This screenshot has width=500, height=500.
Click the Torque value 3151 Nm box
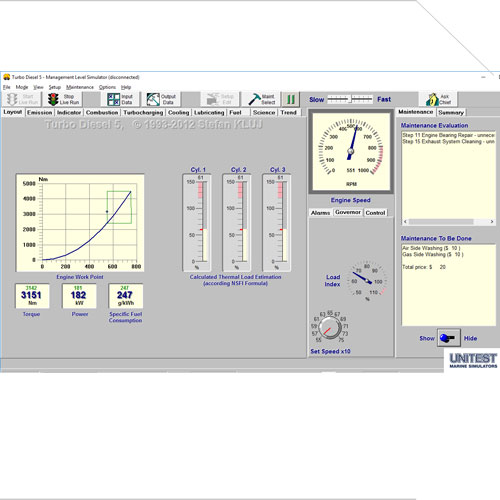[x=32, y=296]
